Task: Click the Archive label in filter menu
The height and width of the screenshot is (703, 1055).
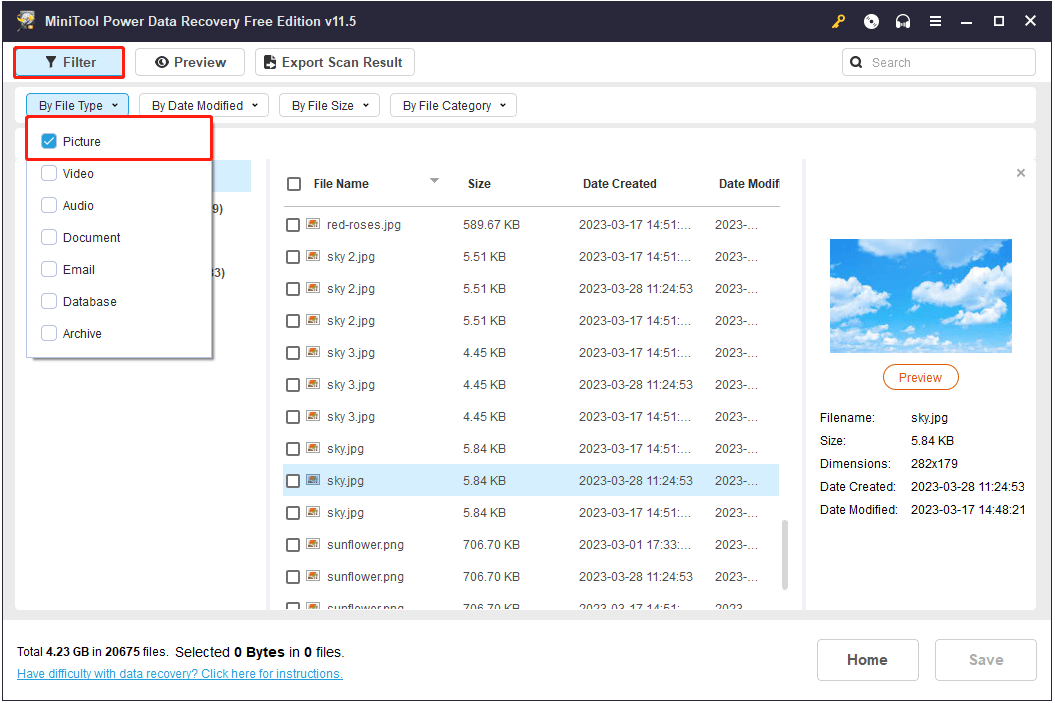Action: 82,334
